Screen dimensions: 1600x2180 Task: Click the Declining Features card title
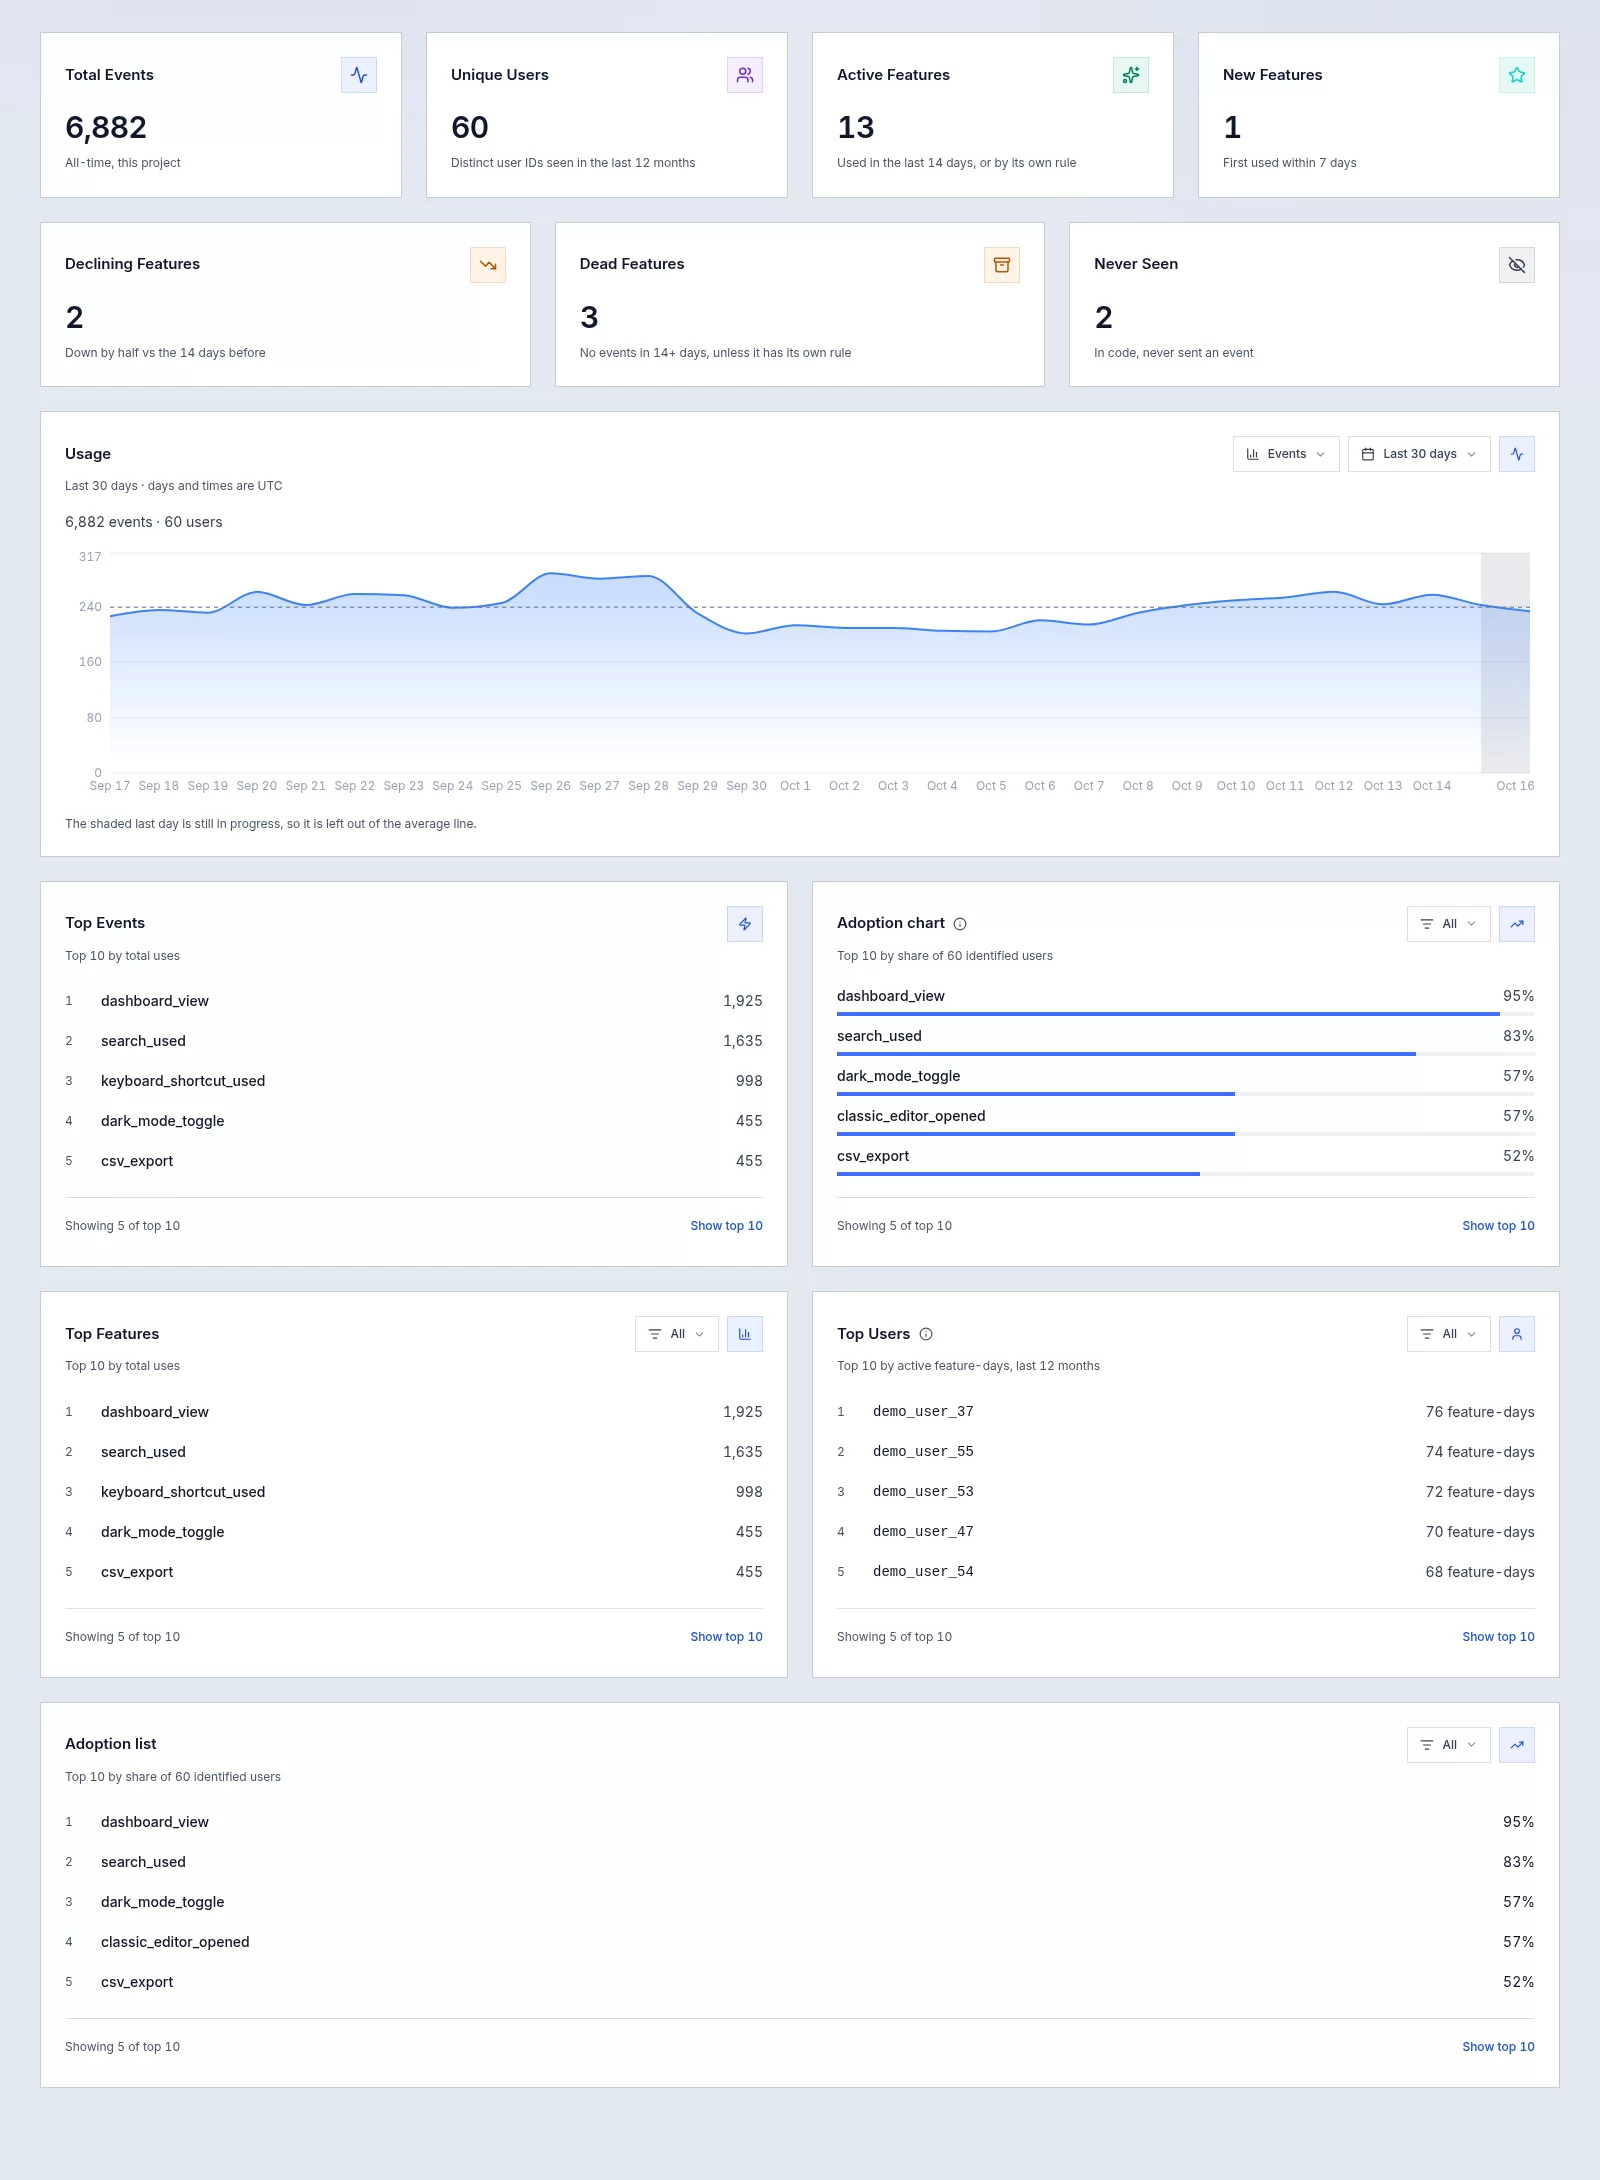pyautogui.click(x=132, y=264)
